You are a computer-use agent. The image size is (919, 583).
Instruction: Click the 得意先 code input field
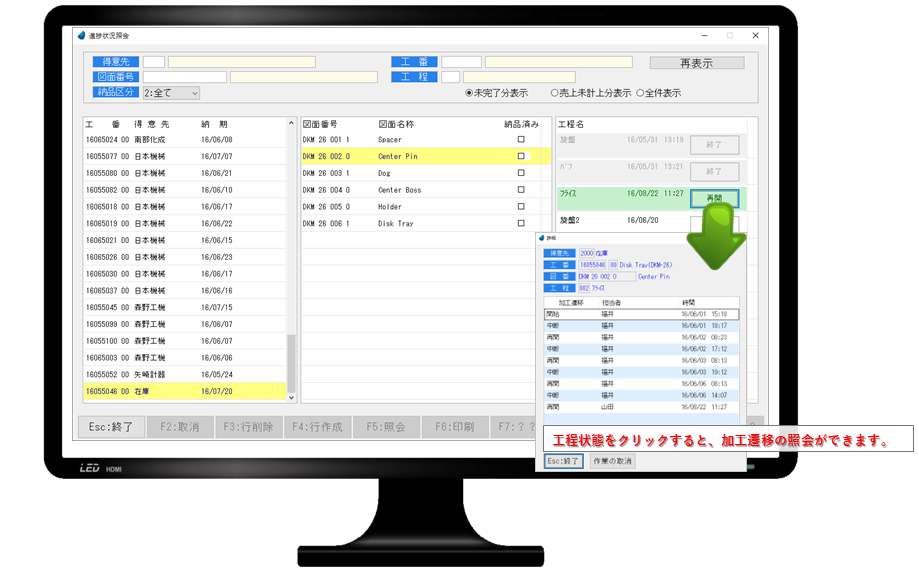click(154, 62)
